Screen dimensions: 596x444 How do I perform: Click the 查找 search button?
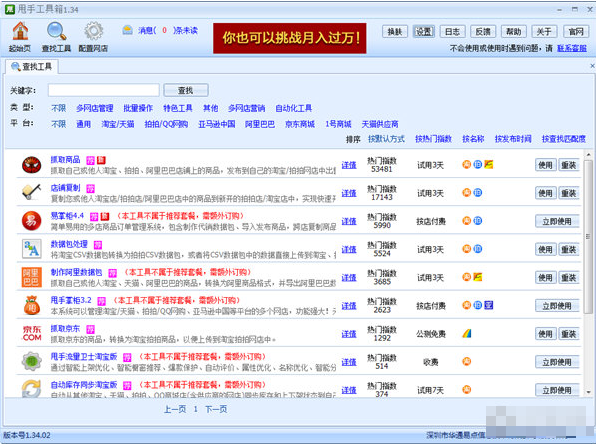pyautogui.click(x=186, y=90)
